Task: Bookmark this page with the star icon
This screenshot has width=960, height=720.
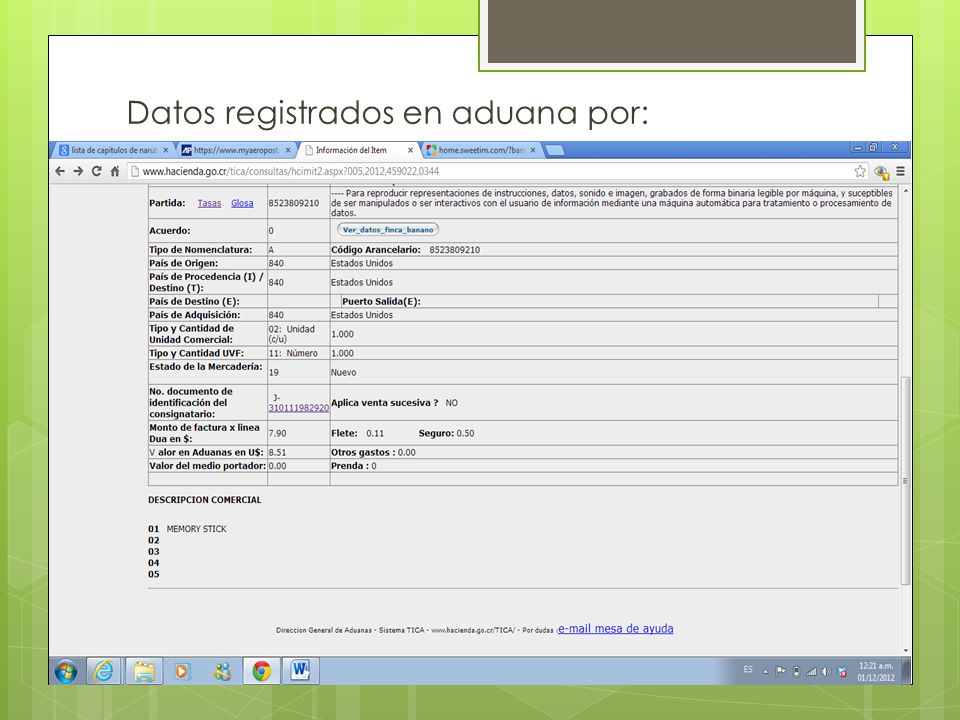Action: [x=860, y=171]
